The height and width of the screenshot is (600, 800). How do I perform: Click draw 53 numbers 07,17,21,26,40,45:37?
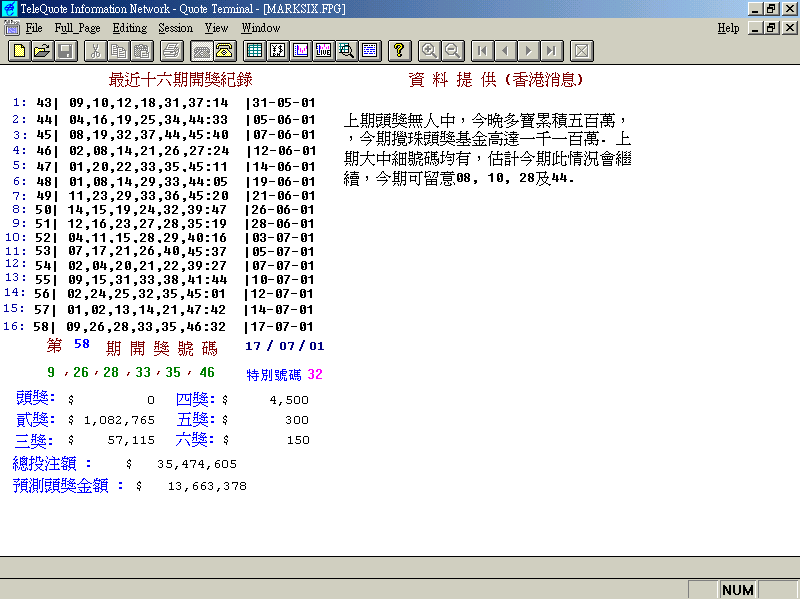(147, 252)
